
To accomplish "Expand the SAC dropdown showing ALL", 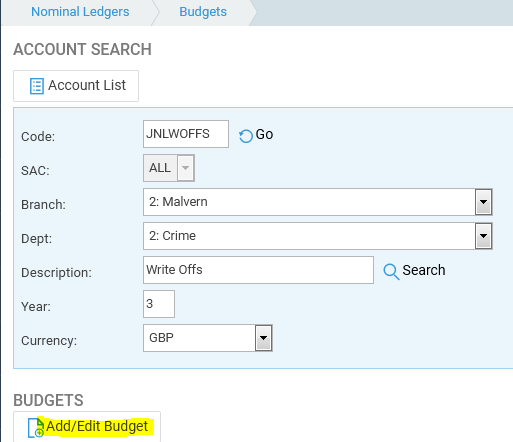I will click(185, 168).
